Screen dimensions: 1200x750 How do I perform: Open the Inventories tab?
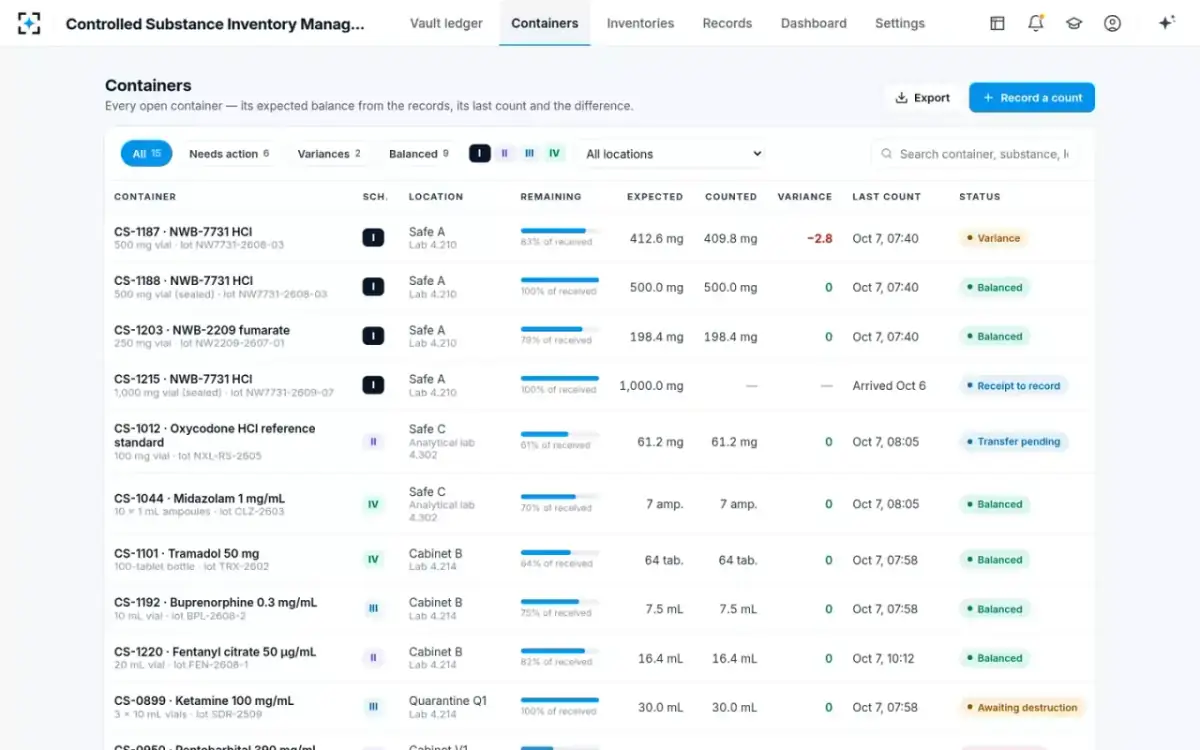click(640, 23)
